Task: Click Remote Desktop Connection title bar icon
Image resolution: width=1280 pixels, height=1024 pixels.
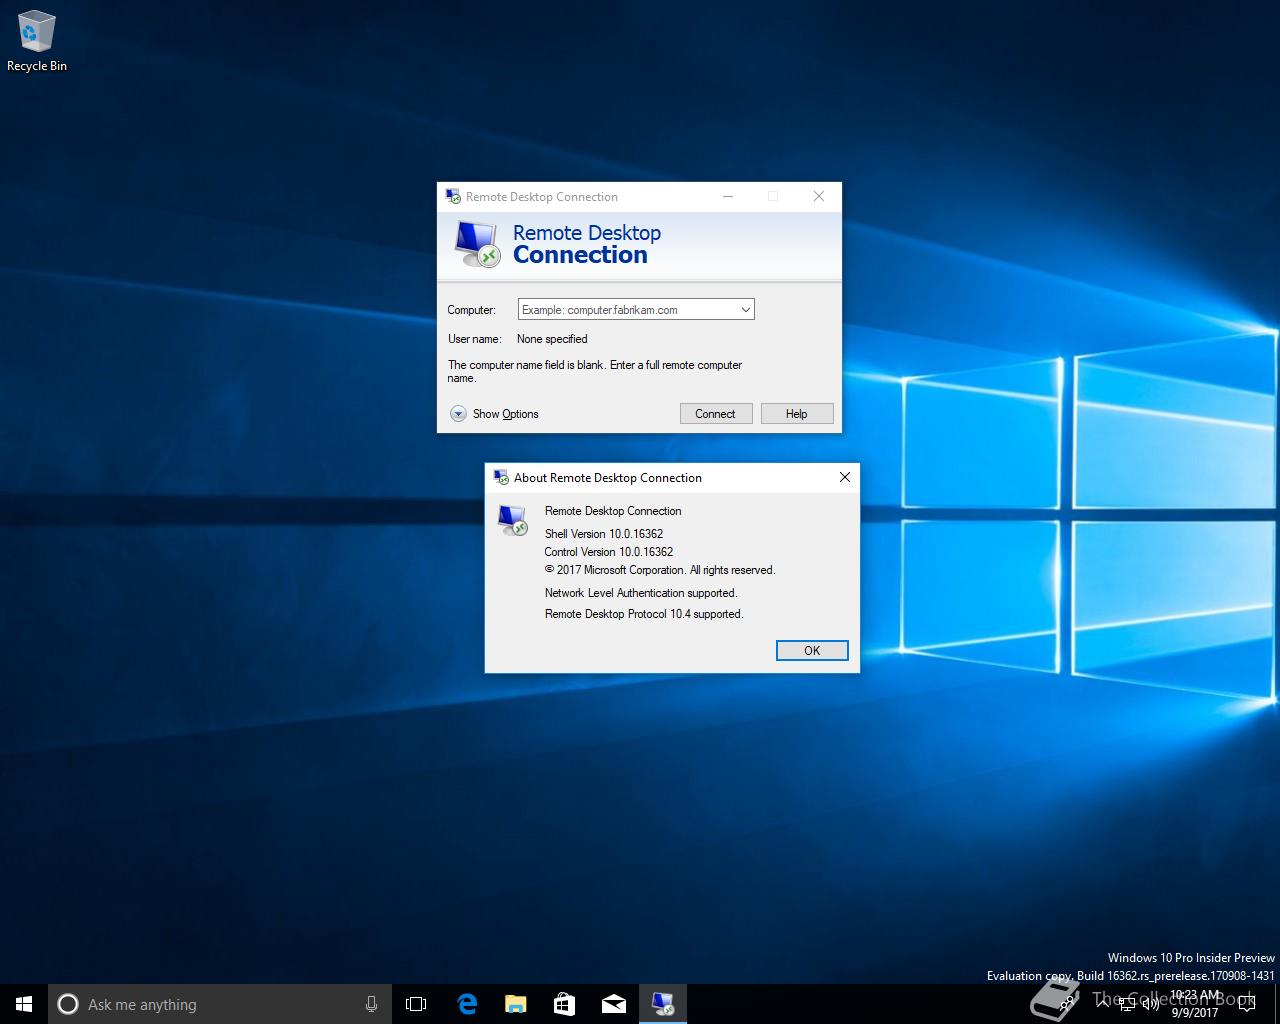Action: [x=453, y=196]
